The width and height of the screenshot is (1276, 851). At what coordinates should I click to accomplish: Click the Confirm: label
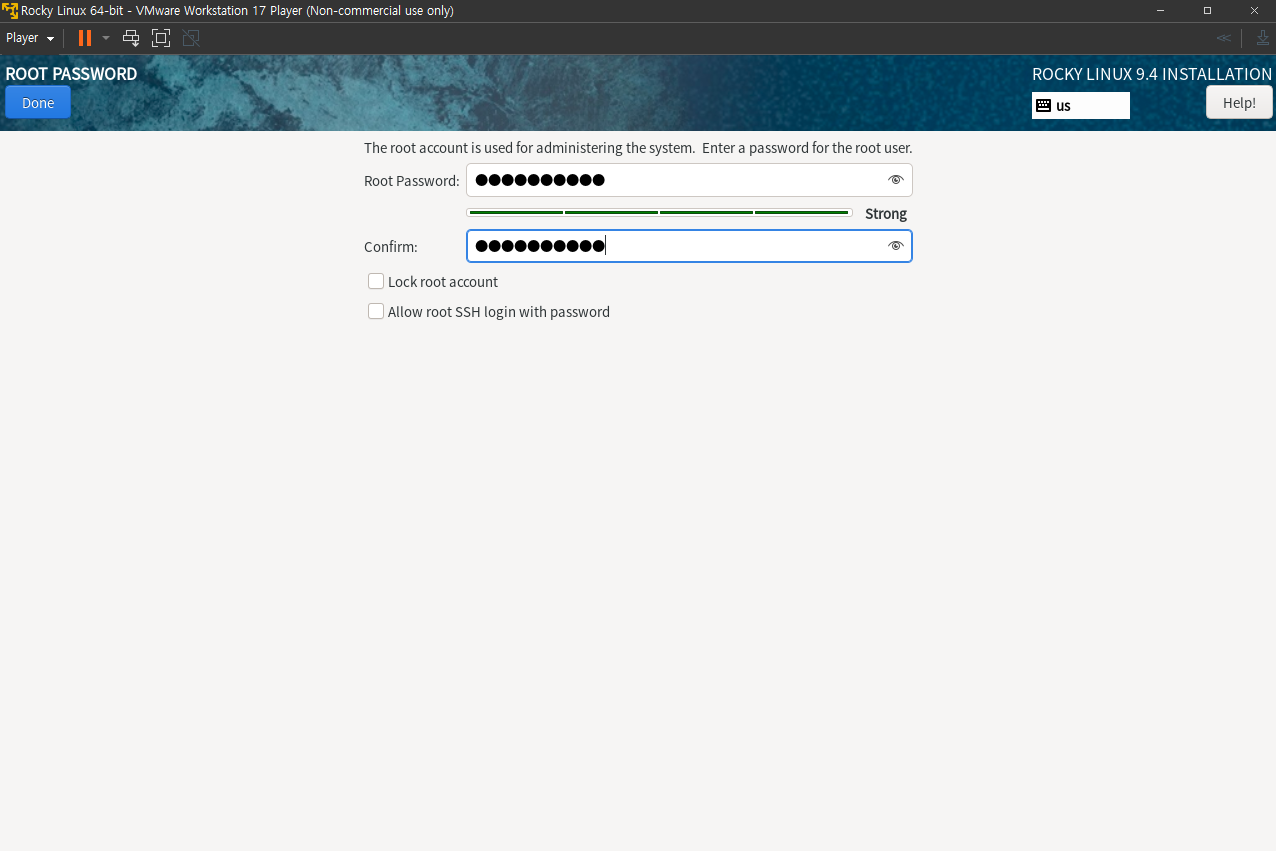391,247
